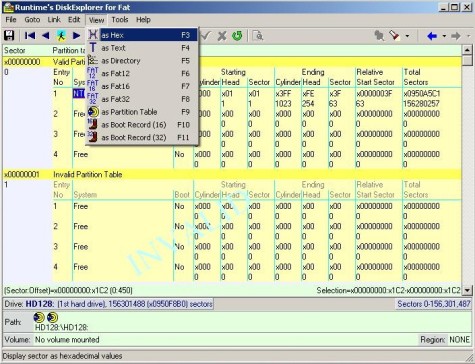This screenshot has width=475, height=364.
Task: Open the Help menu
Action: [143, 20]
